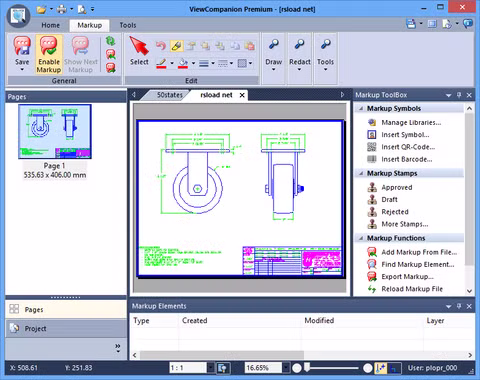This screenshot has height=380, width=480.
Task: Click Insert QR-Code
Action: [401, 147]
